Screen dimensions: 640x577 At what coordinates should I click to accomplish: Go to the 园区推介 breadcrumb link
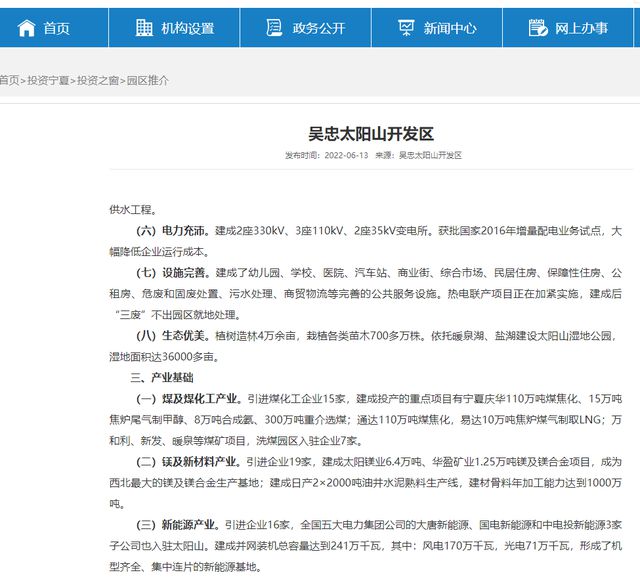coord(147,80)
